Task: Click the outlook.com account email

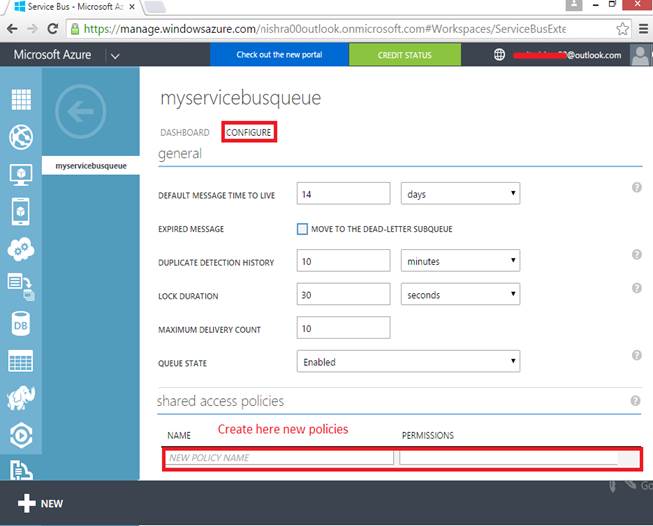Action: (567, 55)
